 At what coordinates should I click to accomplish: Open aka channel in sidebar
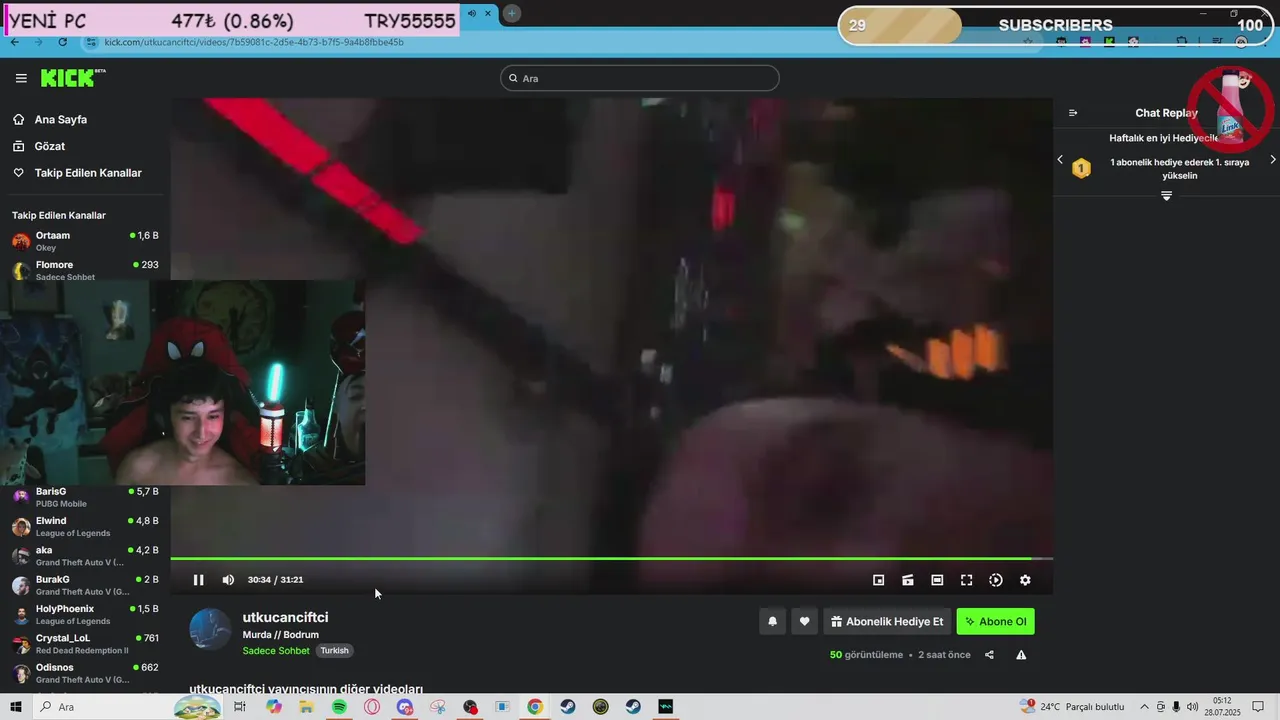(85, 556)
